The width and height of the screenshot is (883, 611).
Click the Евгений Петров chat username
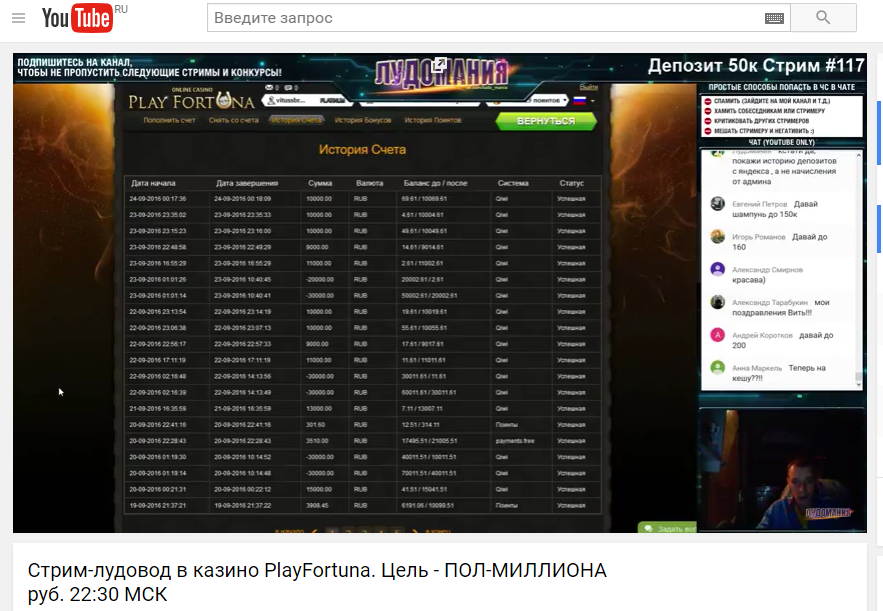(x=759, y=204)
